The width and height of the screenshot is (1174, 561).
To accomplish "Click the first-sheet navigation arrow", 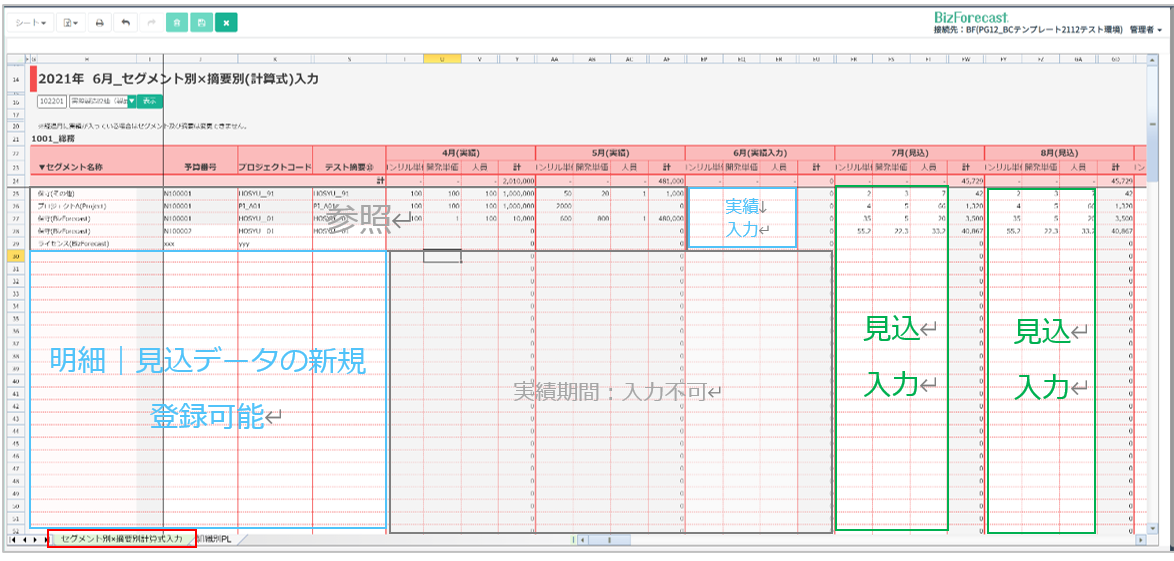I will click(x=13, y=539).
